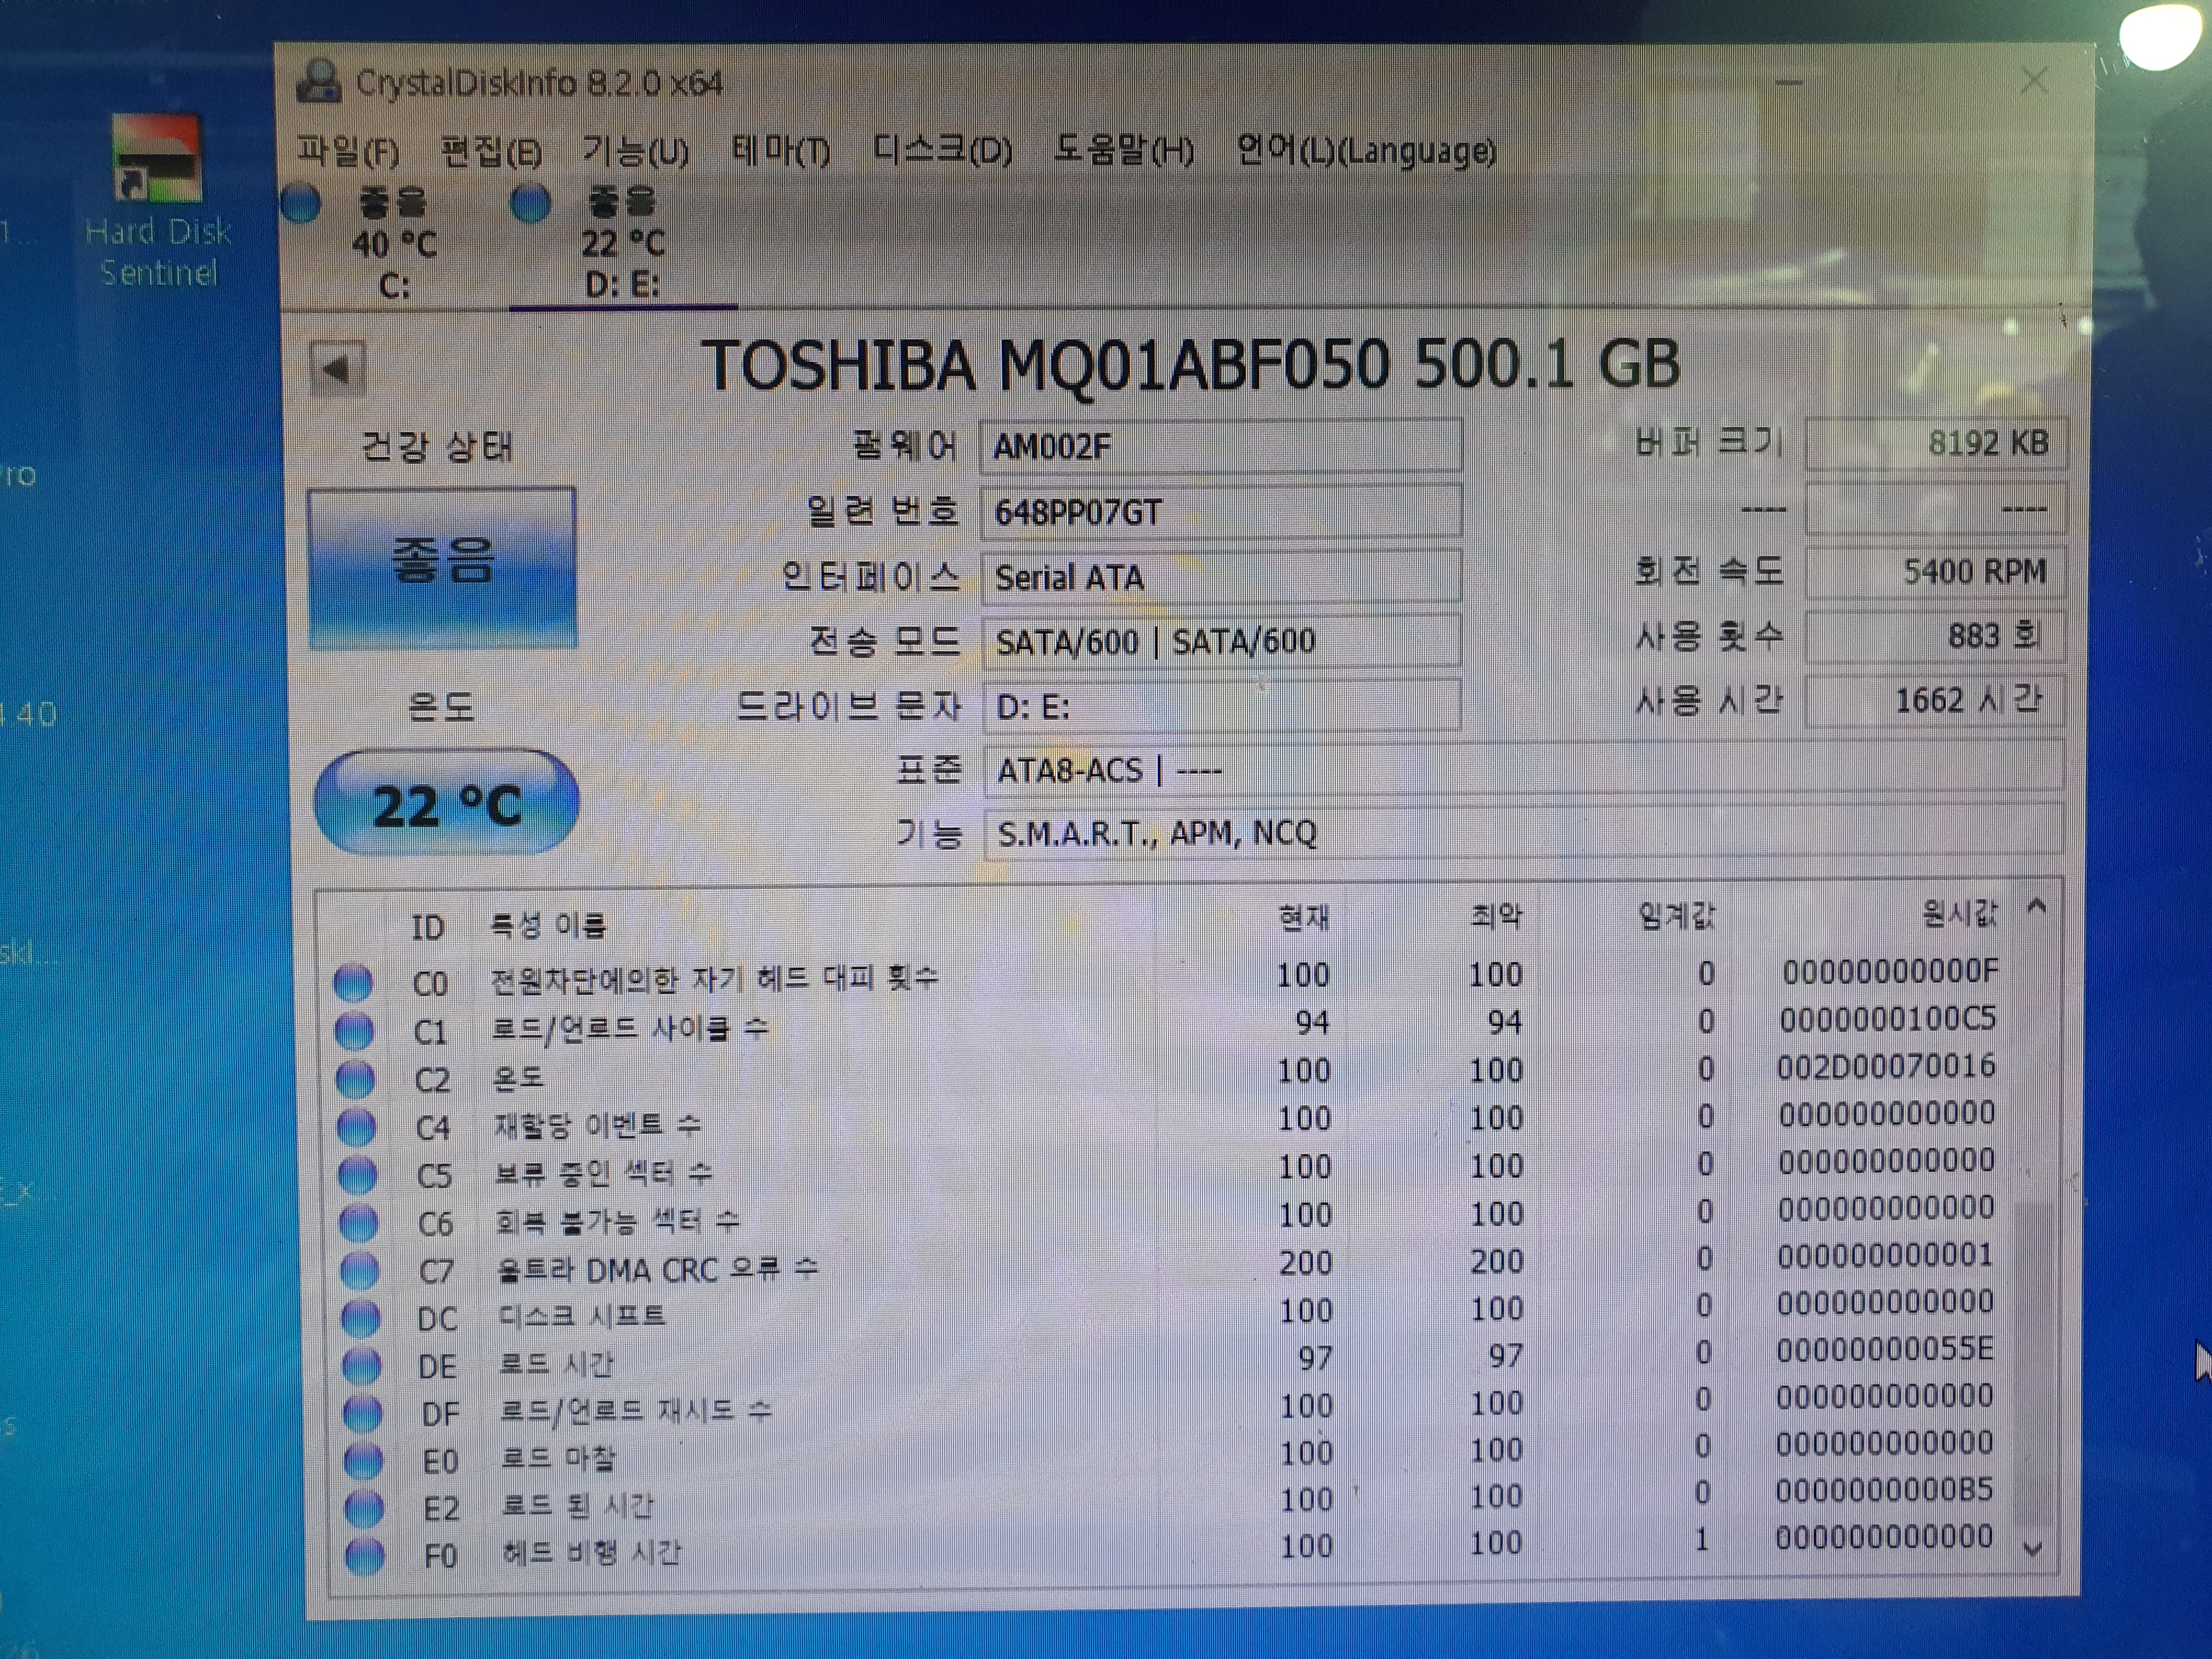
Task: Click raw value 0000000000B5 of row E2
Action: tap(1884, 1490)
